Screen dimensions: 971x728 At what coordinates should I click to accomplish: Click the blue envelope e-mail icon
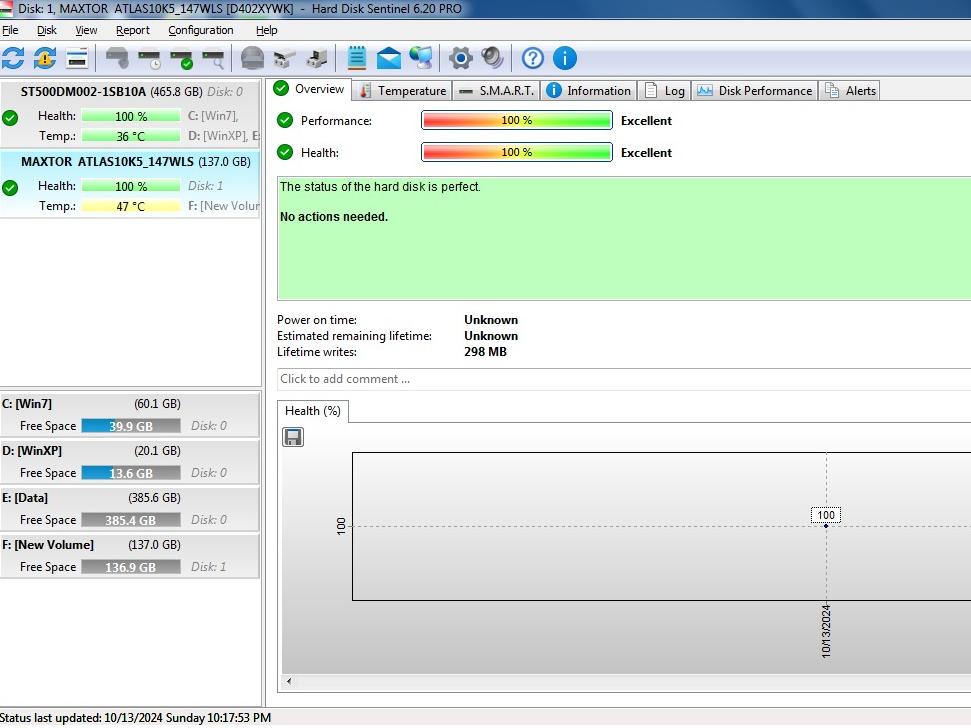(x=389, y=58)
